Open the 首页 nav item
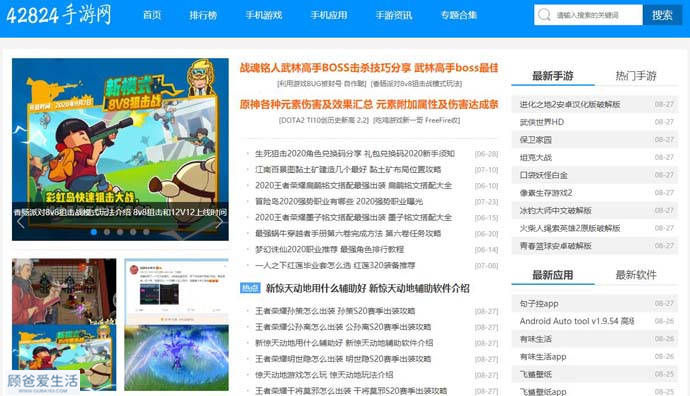This screenshot has width=690, height=396. tap(152, 15)
